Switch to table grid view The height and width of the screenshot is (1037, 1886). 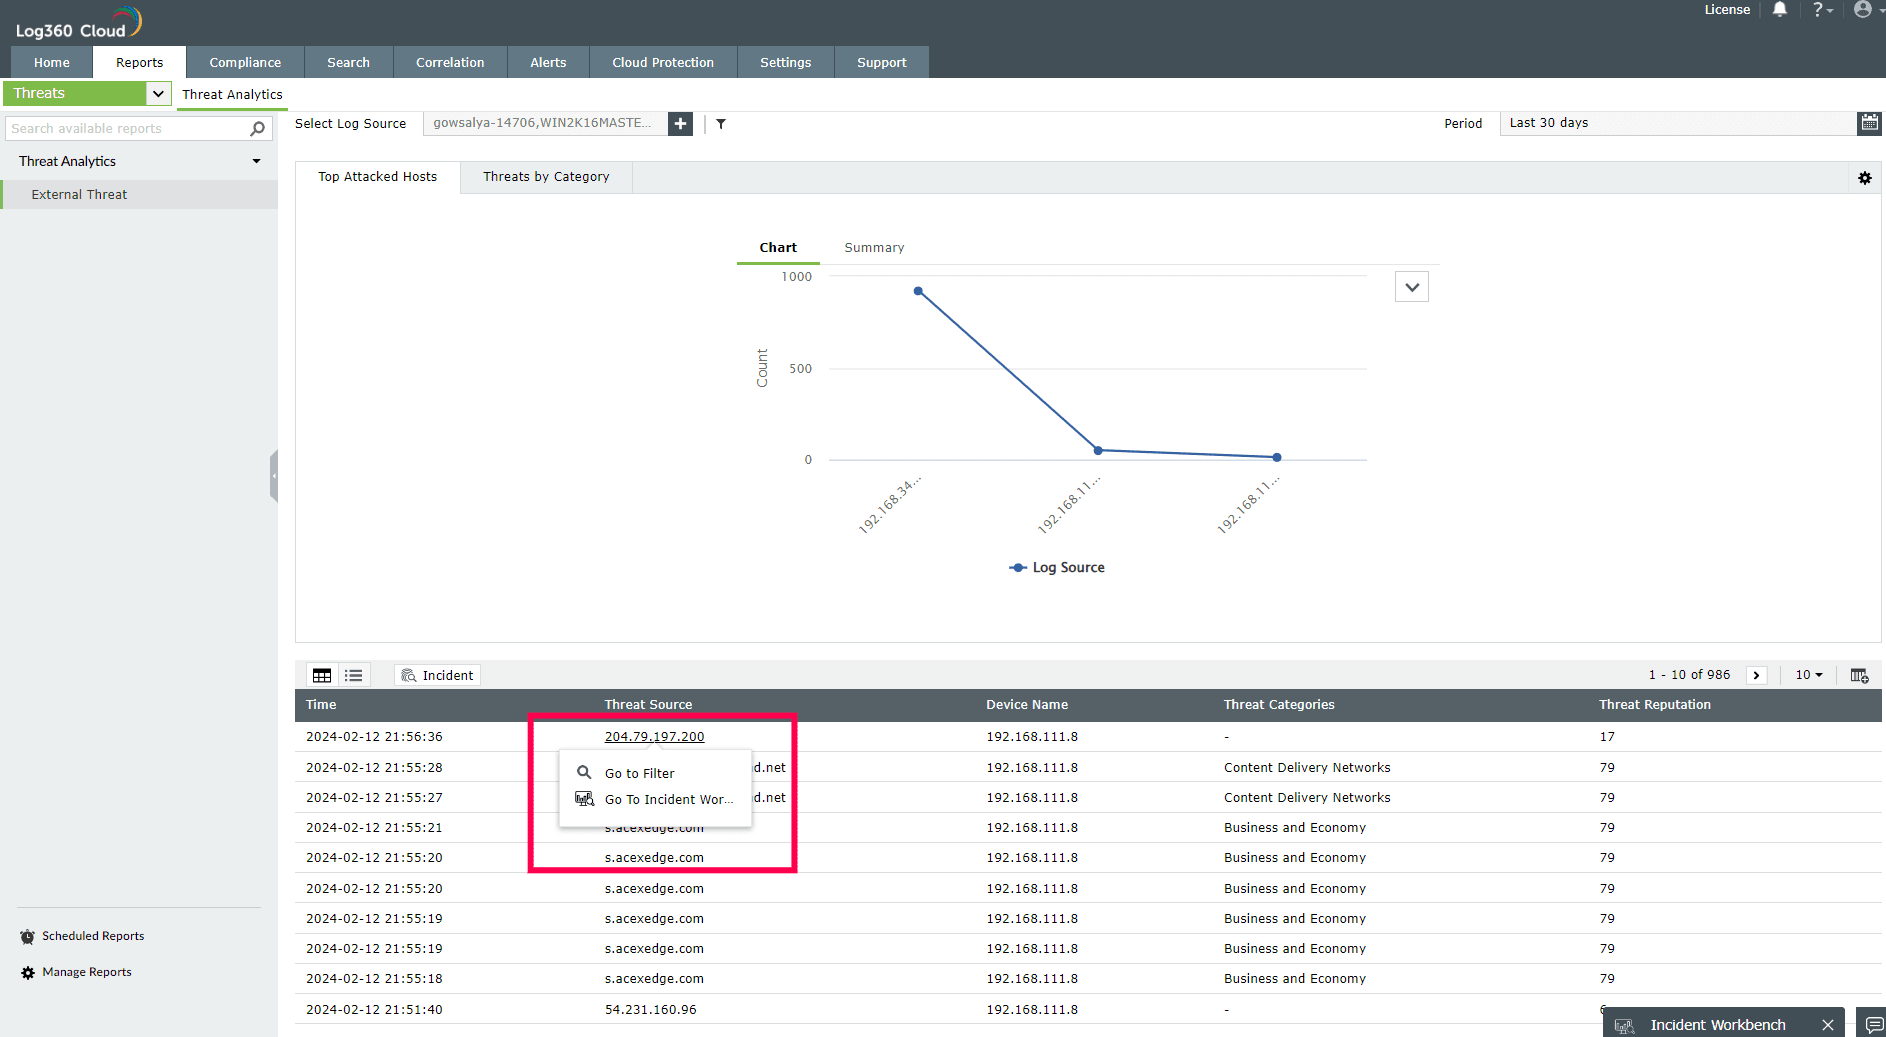322,676
